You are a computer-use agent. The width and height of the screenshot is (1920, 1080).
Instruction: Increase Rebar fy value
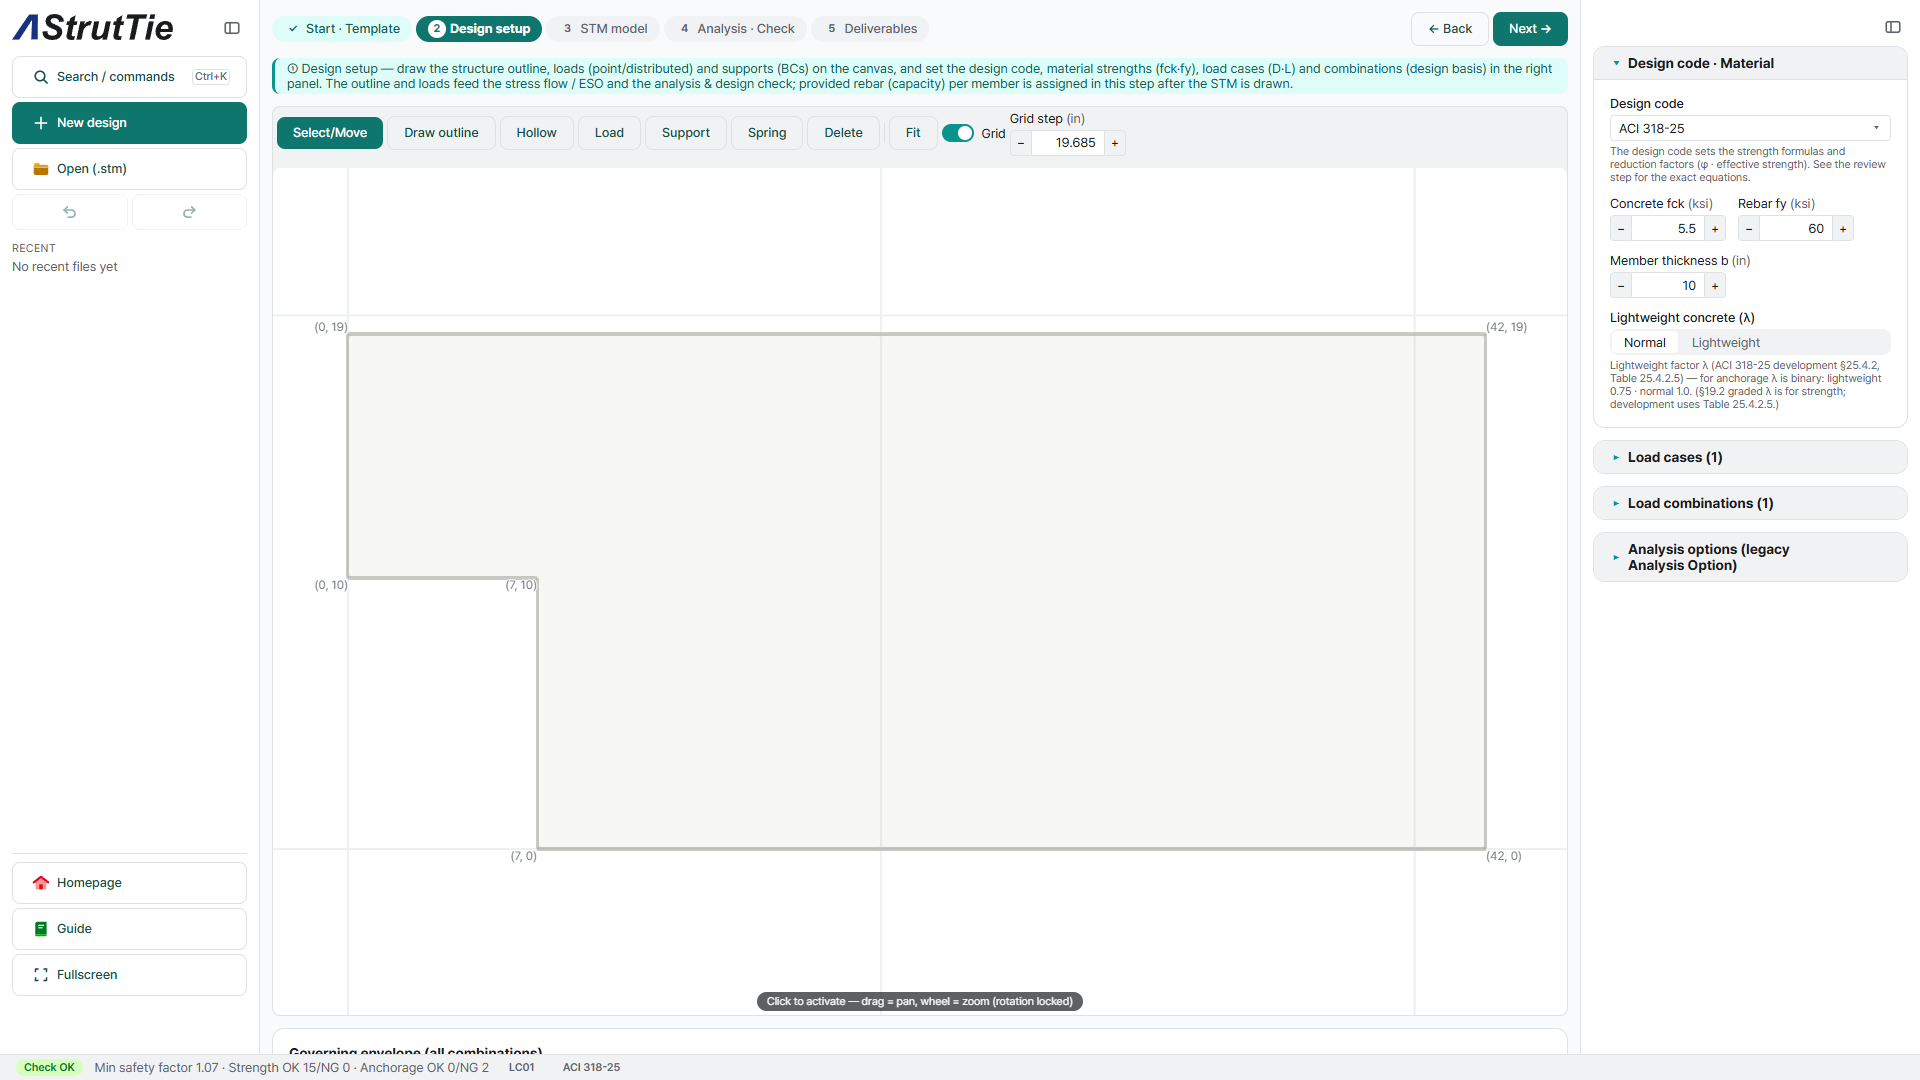coord(1843,229)
